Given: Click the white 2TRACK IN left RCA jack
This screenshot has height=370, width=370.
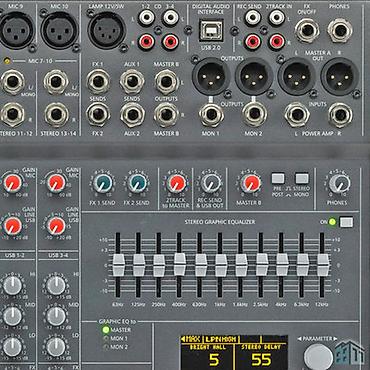Looking at the screenshot, I should pyautogui.click(x=277, y=18).
